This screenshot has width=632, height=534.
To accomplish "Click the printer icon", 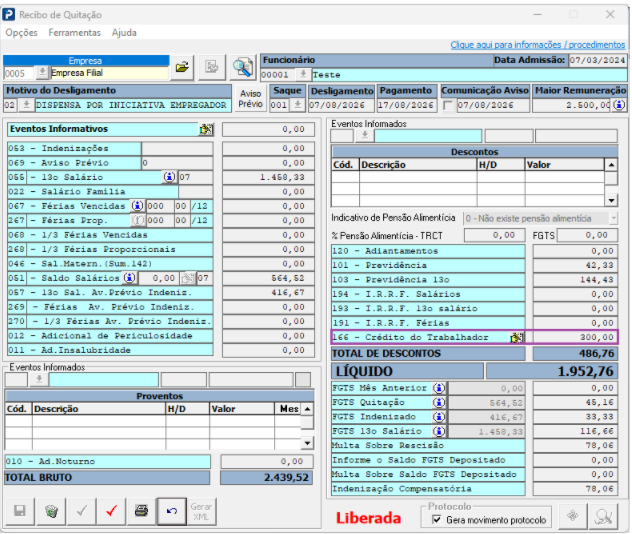I will click(141, 511).
